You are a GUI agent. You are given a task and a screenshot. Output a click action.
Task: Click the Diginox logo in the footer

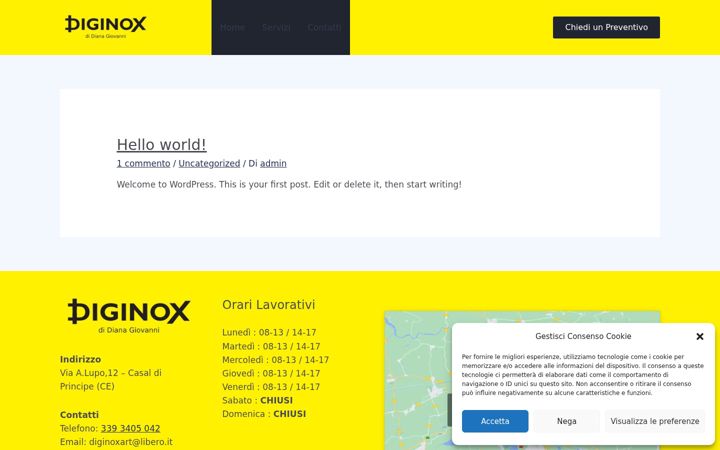129,316
